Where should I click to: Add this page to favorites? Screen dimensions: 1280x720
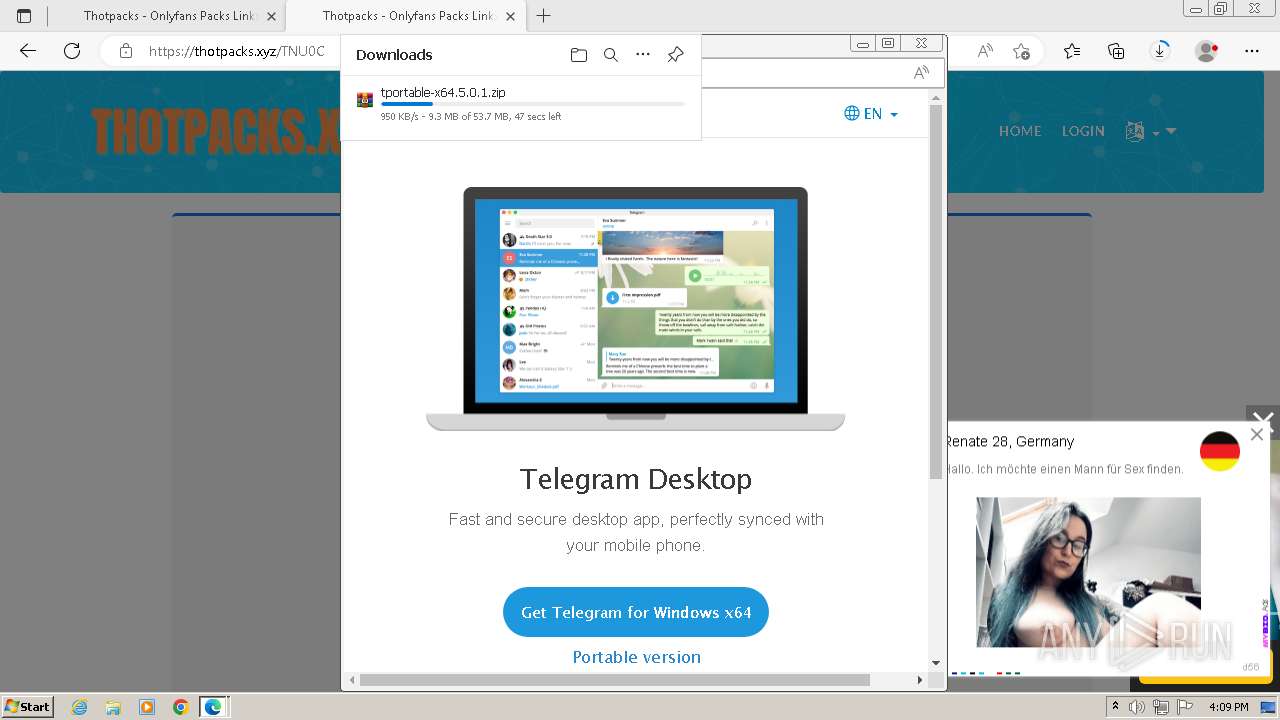coord(1021,51)
